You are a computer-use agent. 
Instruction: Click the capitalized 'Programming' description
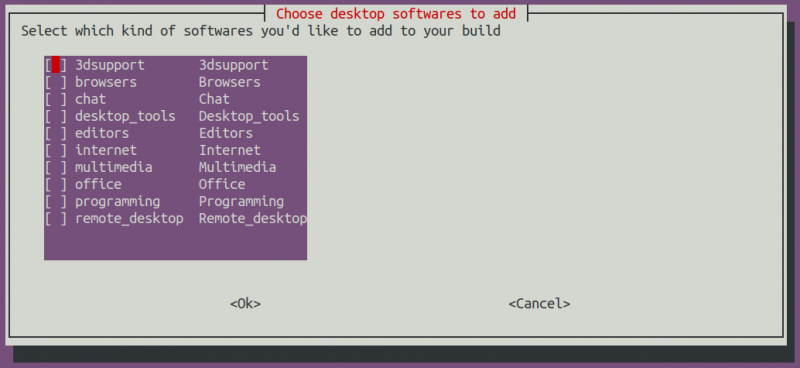241,202
